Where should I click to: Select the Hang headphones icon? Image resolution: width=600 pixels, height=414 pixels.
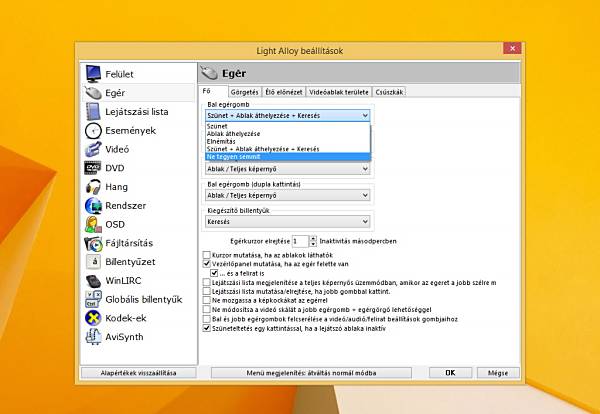tap(93, 187)
